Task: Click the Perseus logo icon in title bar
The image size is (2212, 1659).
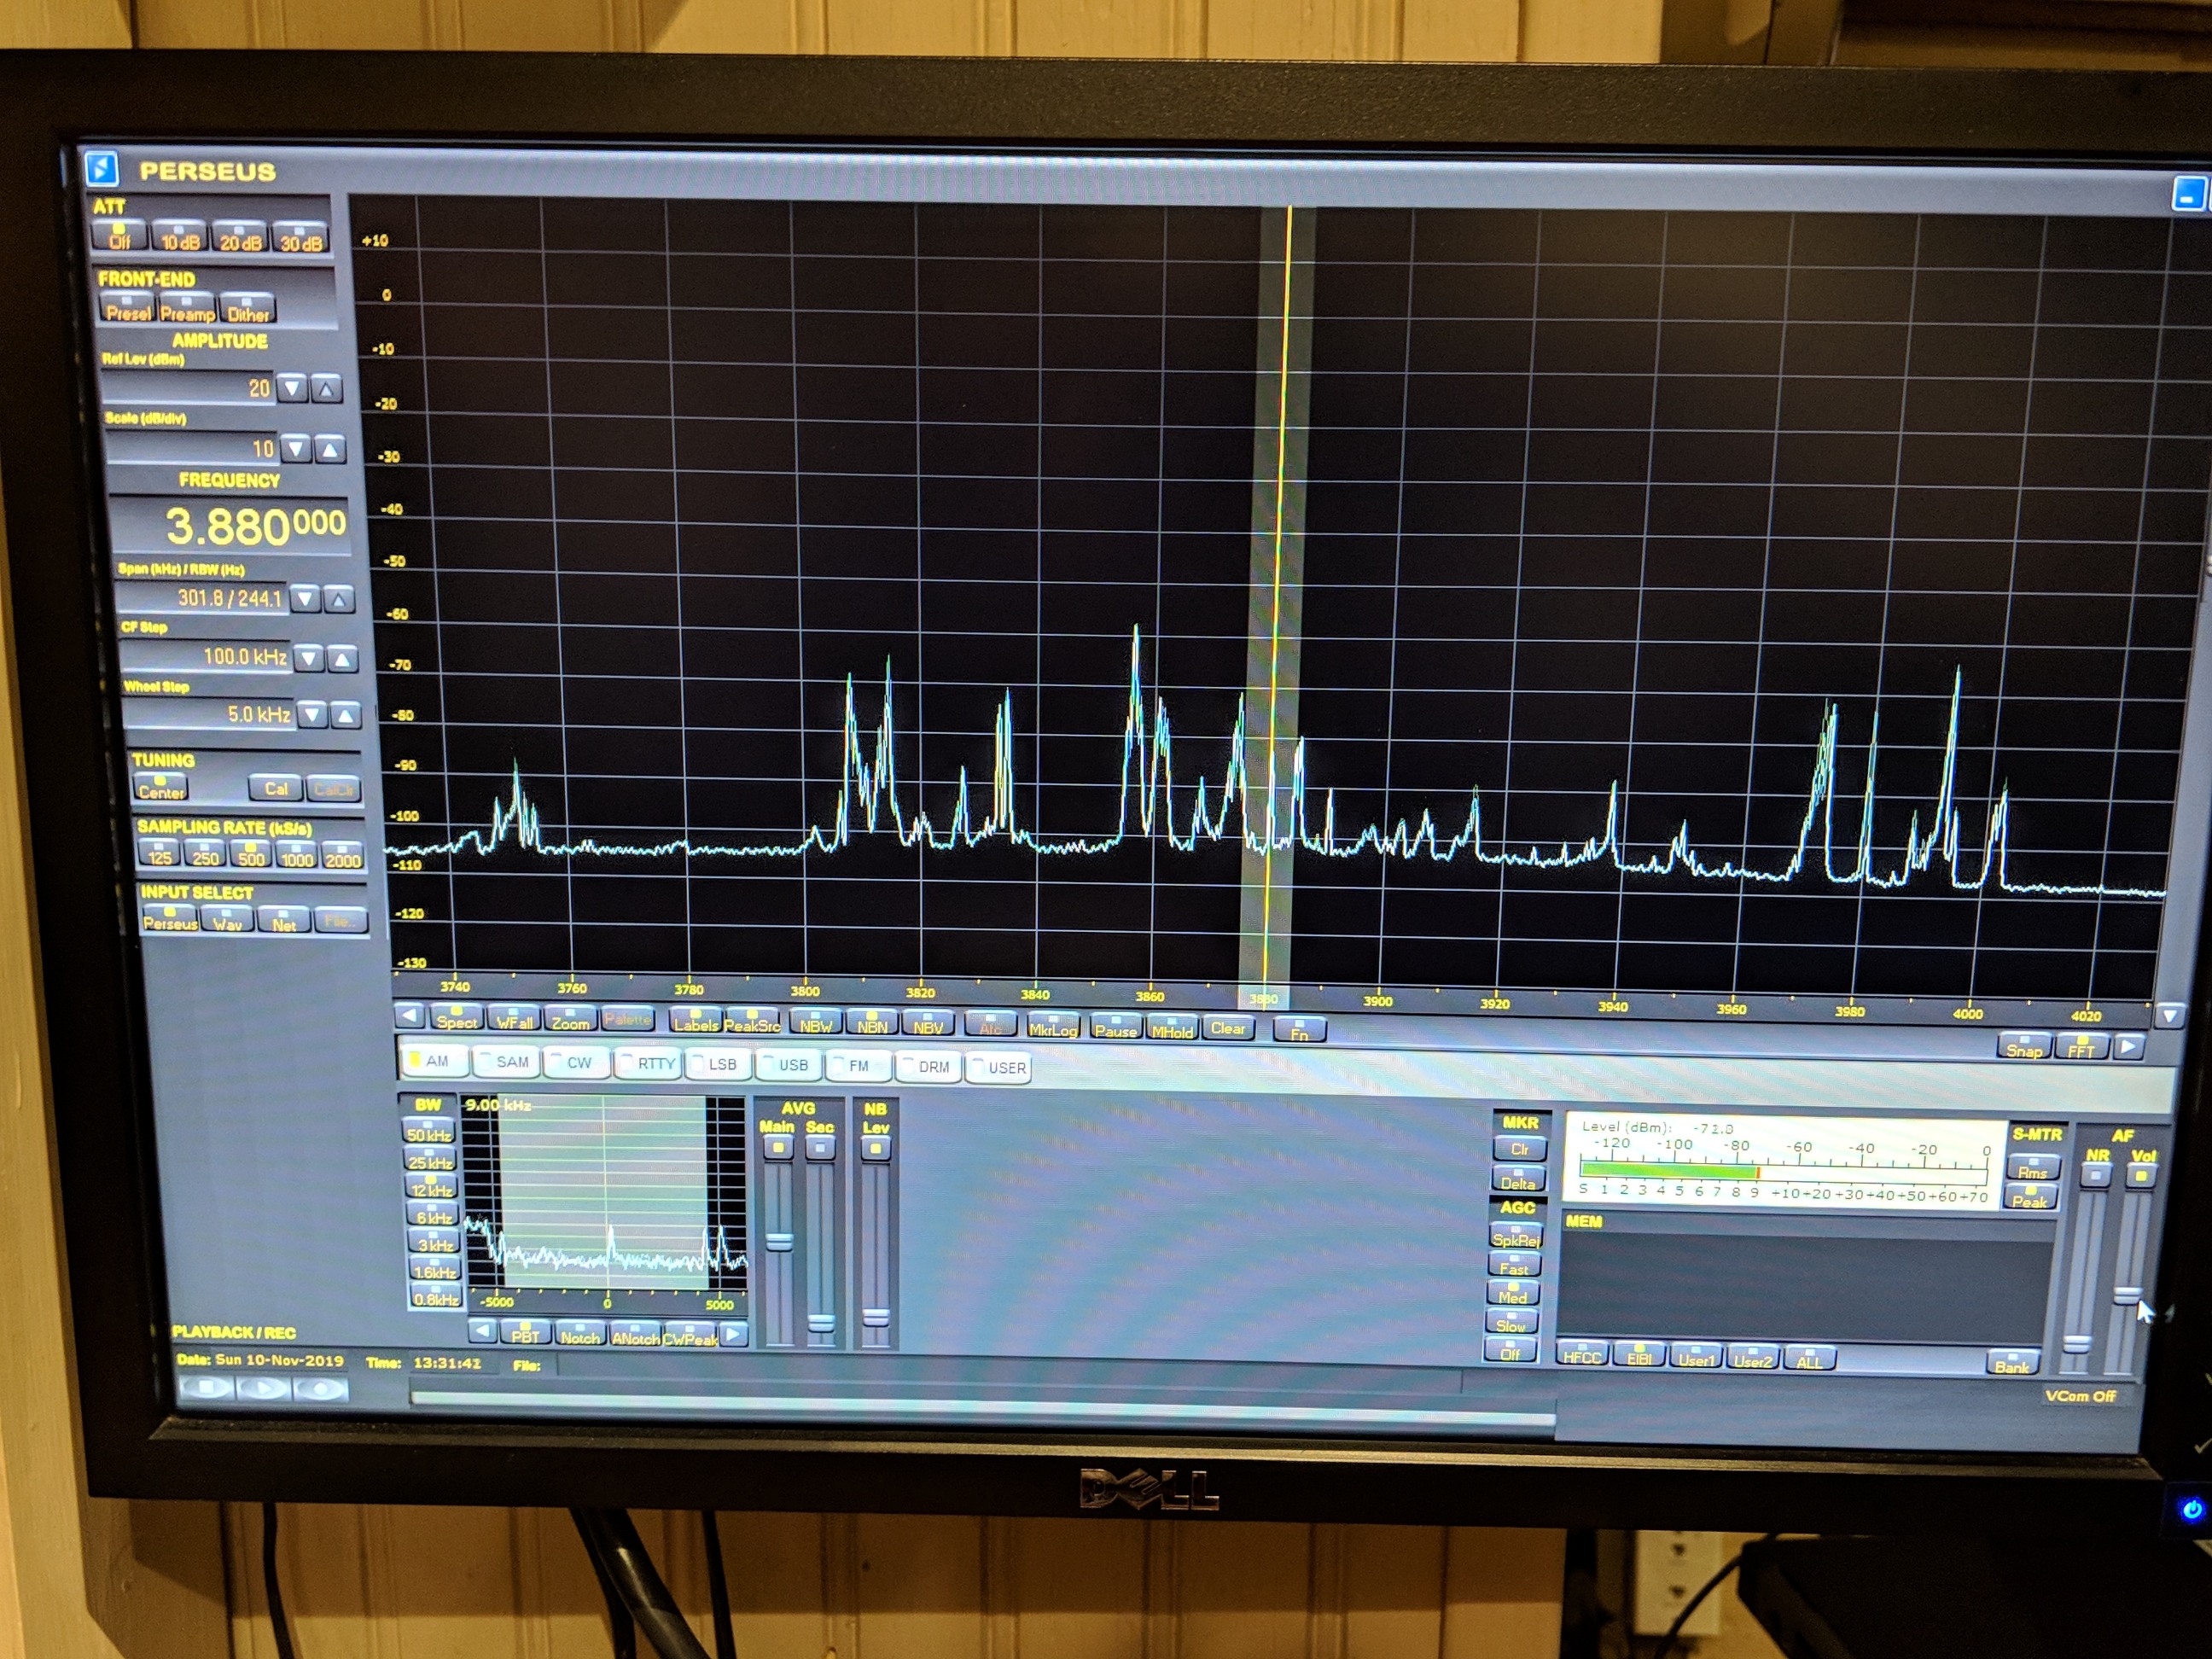Action: [x=102, y=168]
